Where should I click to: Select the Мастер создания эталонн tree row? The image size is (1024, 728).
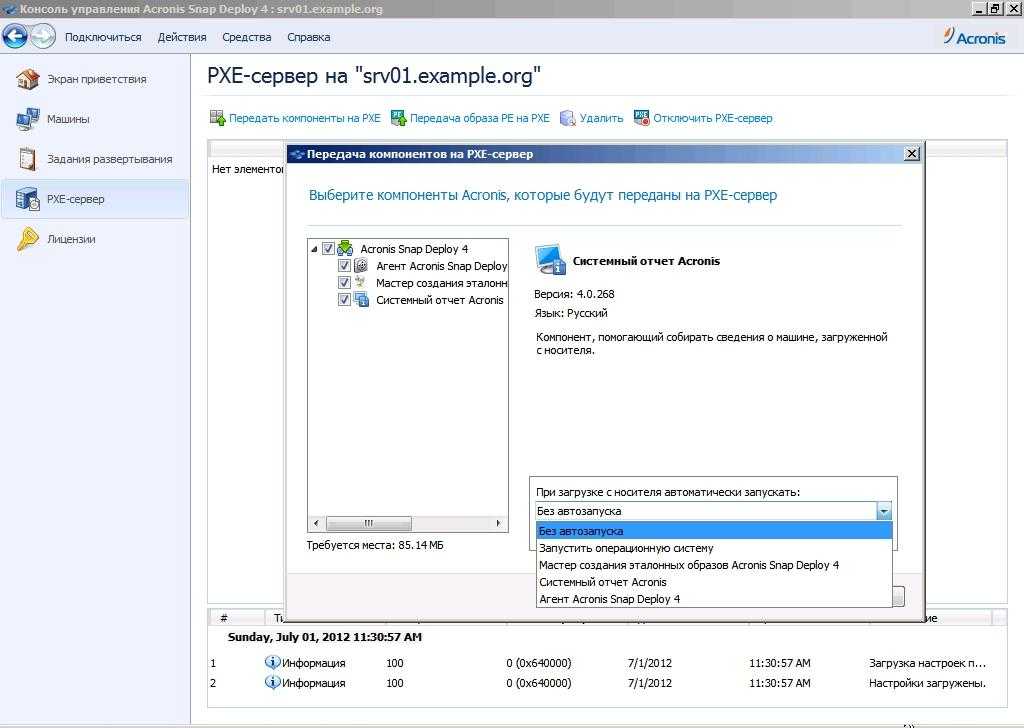pyautogui.click(x=441, y=283)
